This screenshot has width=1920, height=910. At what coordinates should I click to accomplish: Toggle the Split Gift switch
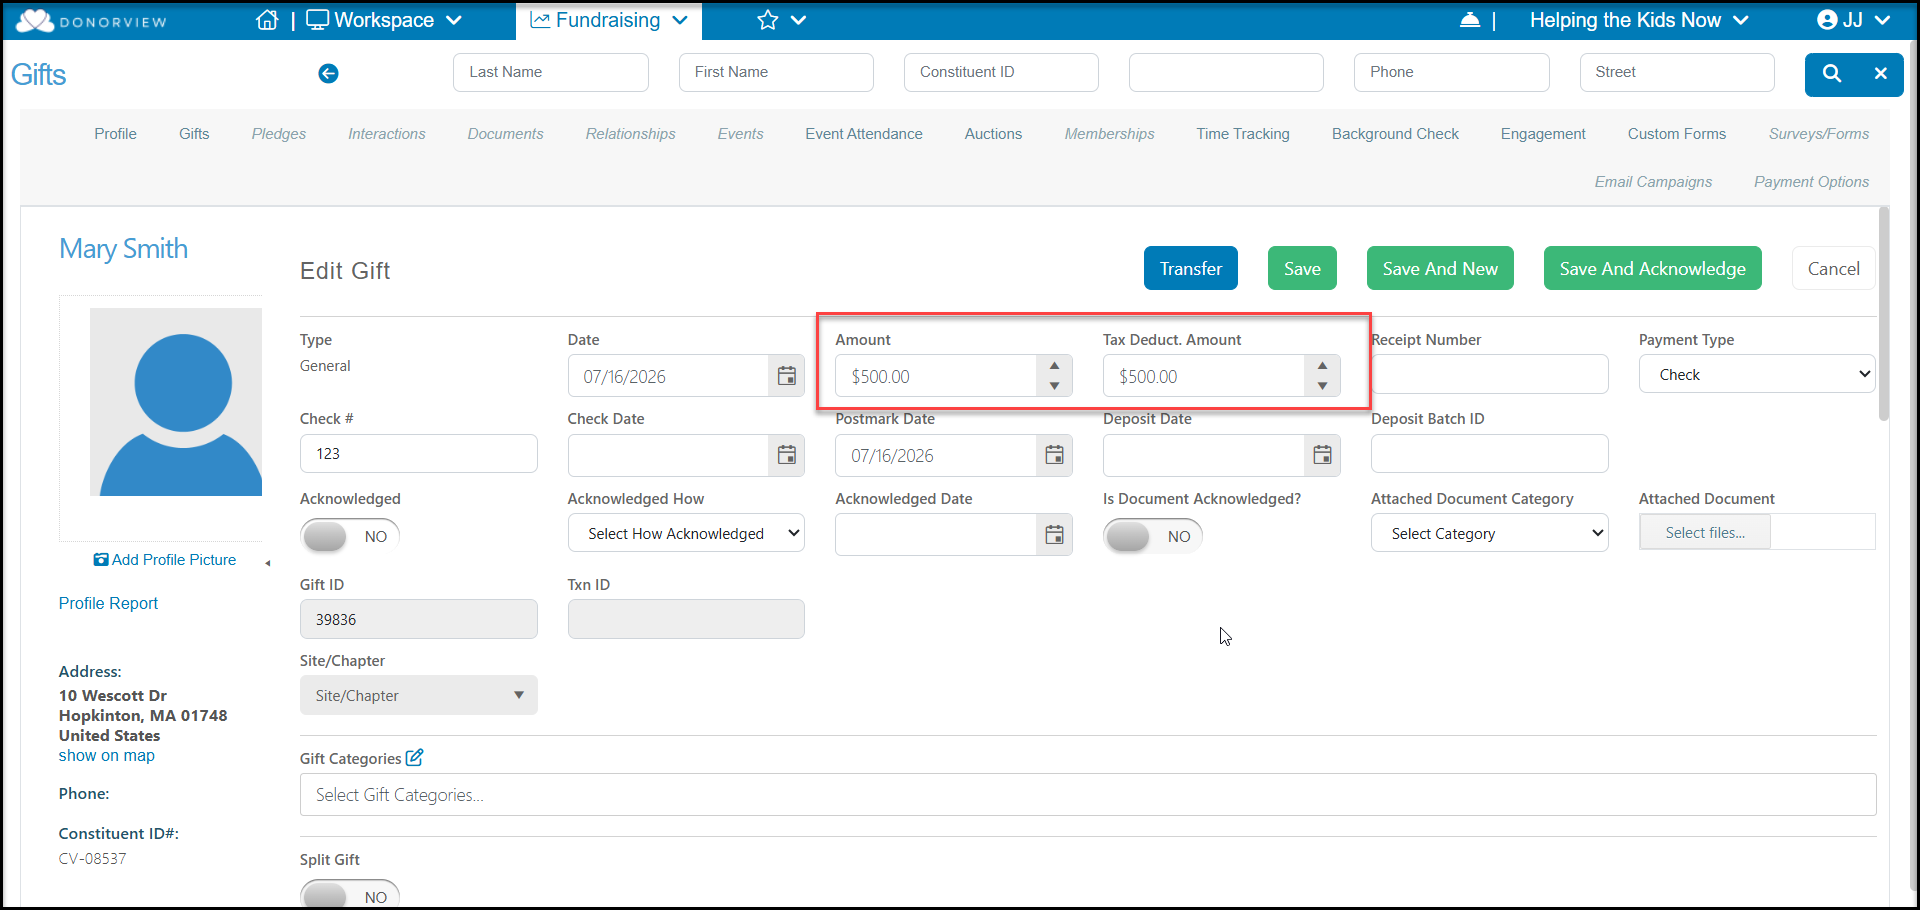click(350, 896)
